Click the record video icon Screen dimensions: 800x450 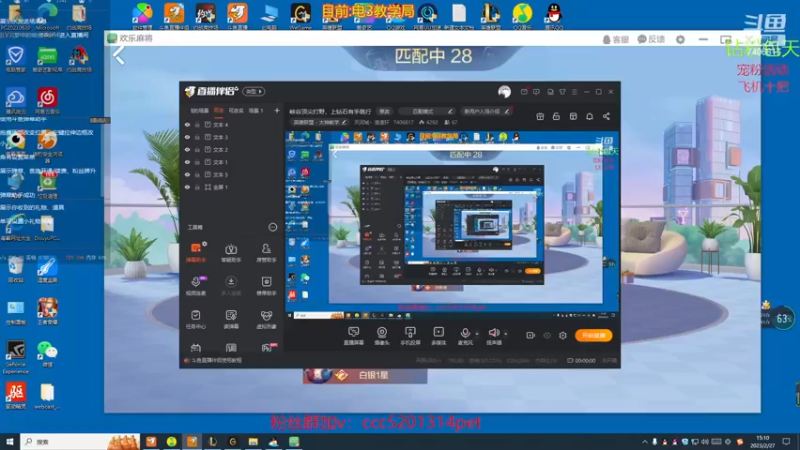coord(530,335)
